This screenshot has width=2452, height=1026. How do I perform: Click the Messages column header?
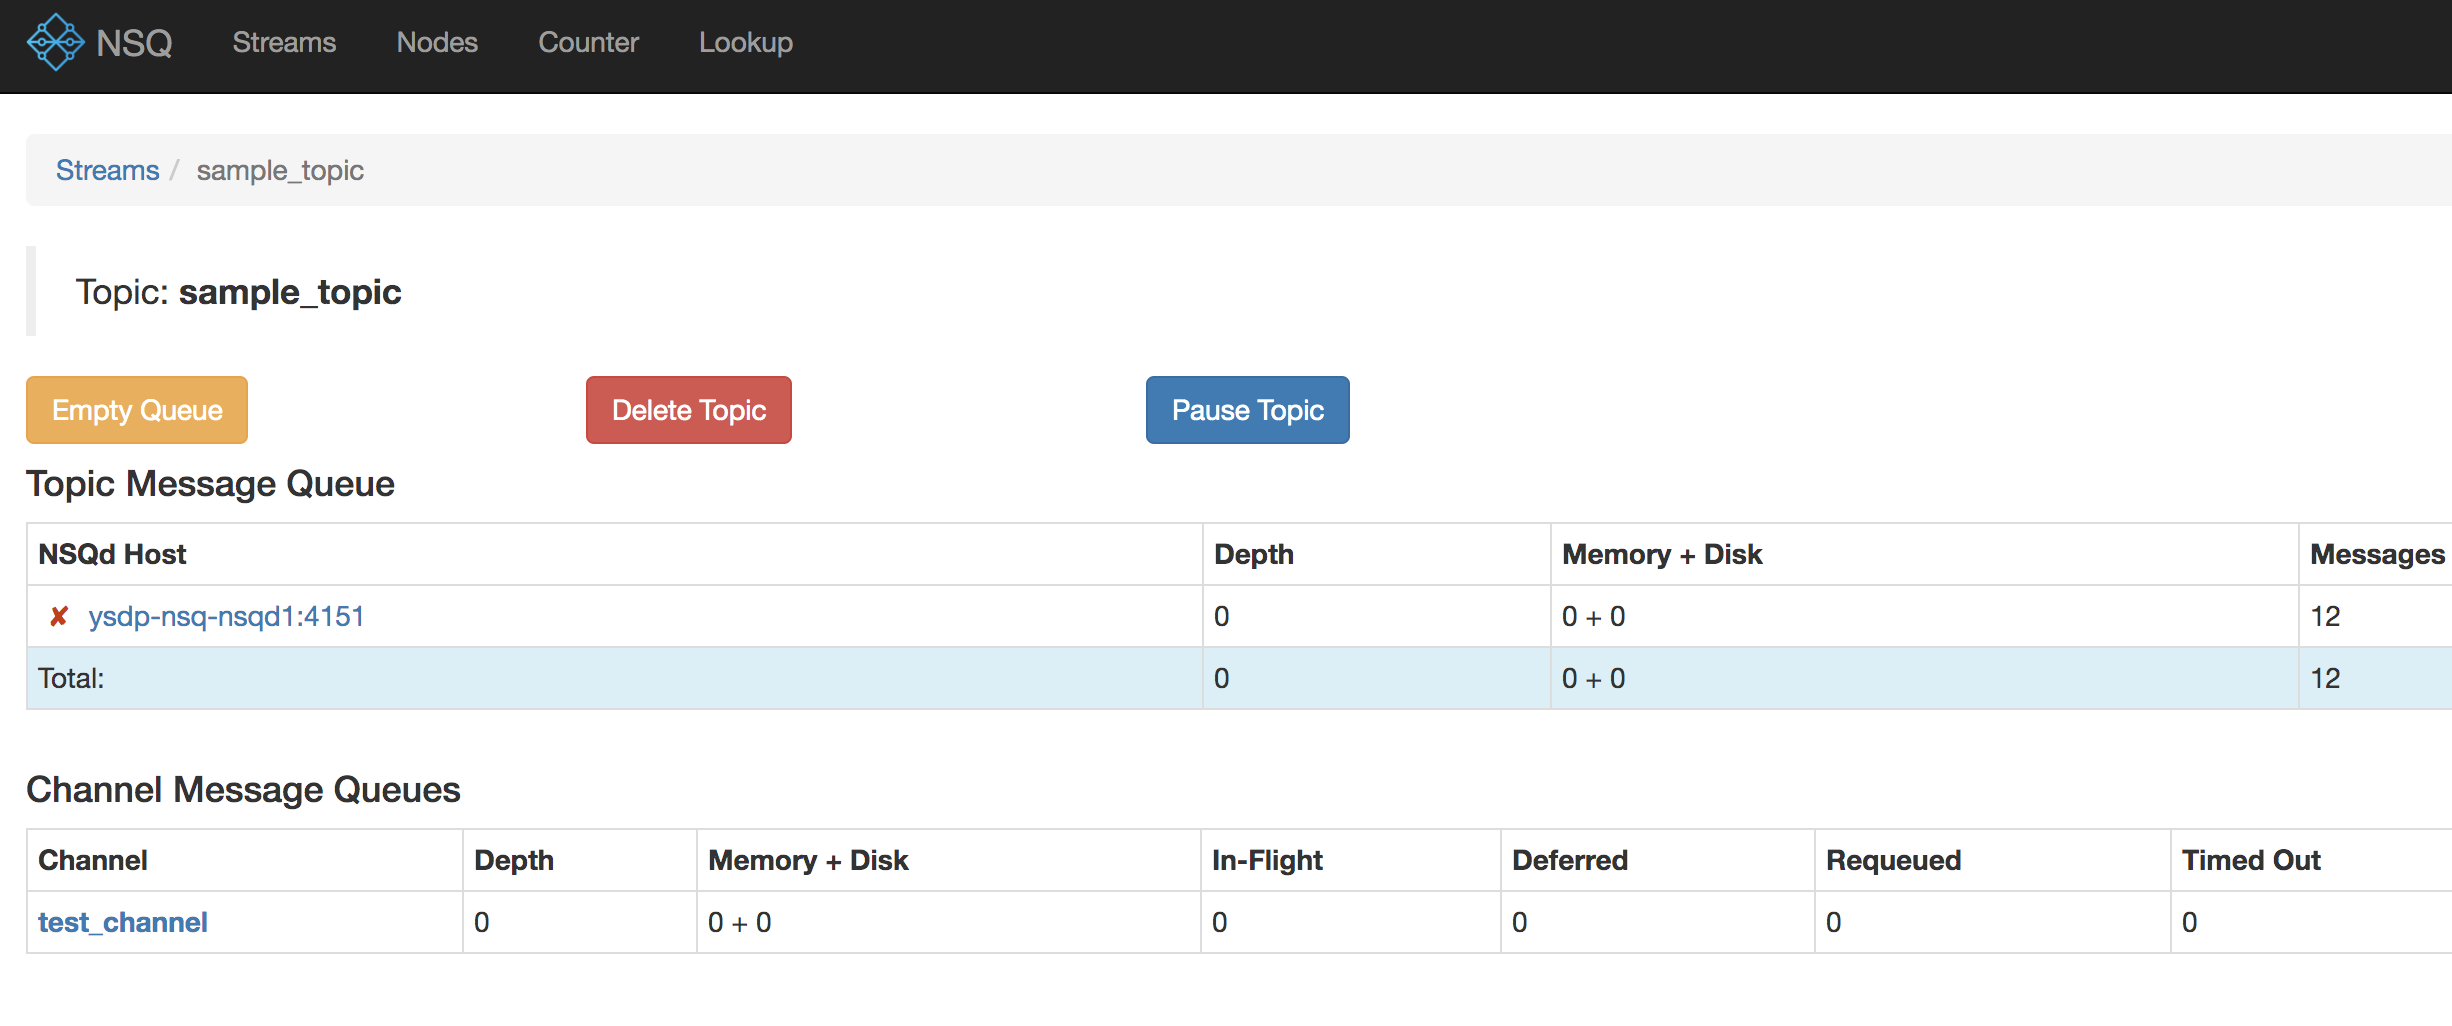tap(2377, 554)
